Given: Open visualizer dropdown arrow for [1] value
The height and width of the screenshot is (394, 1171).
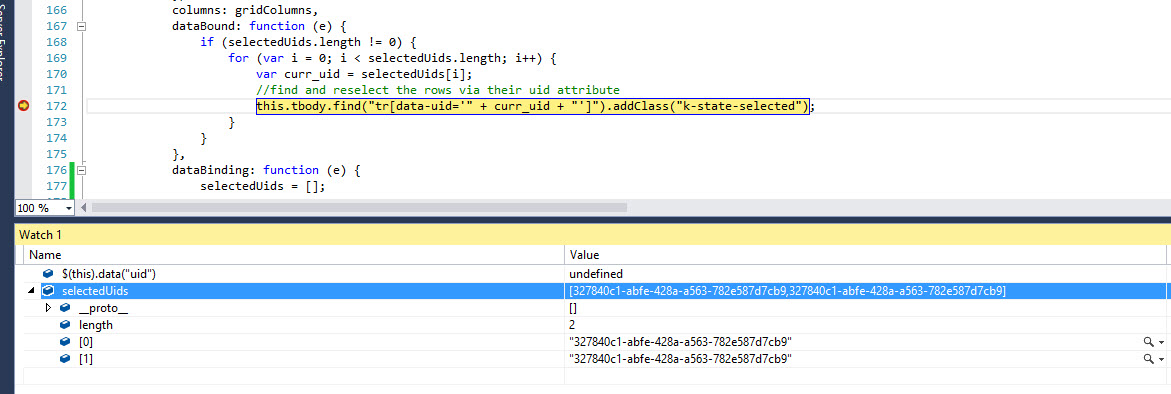Looking at the screenshot, I should 1161,360.
